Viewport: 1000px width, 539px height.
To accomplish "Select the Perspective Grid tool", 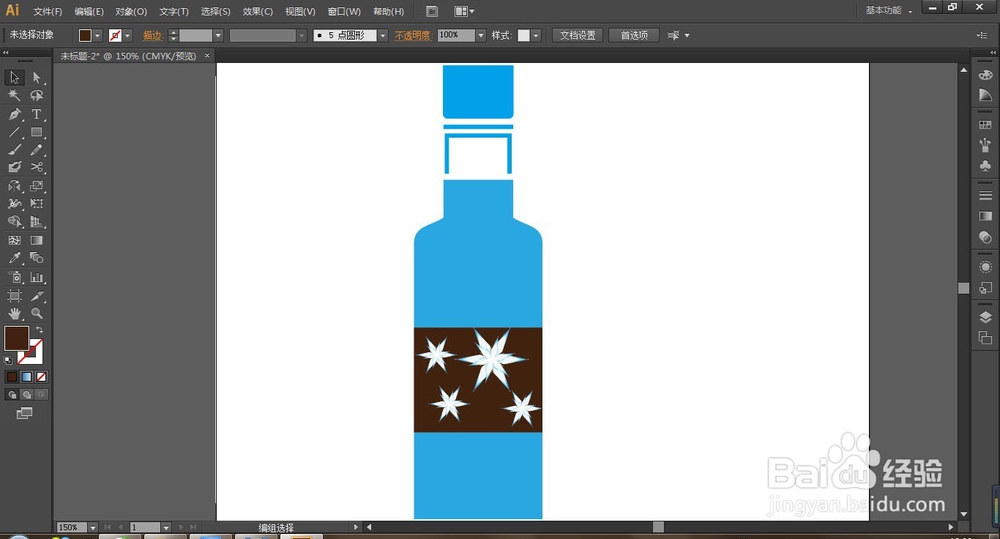I will 36,222.
